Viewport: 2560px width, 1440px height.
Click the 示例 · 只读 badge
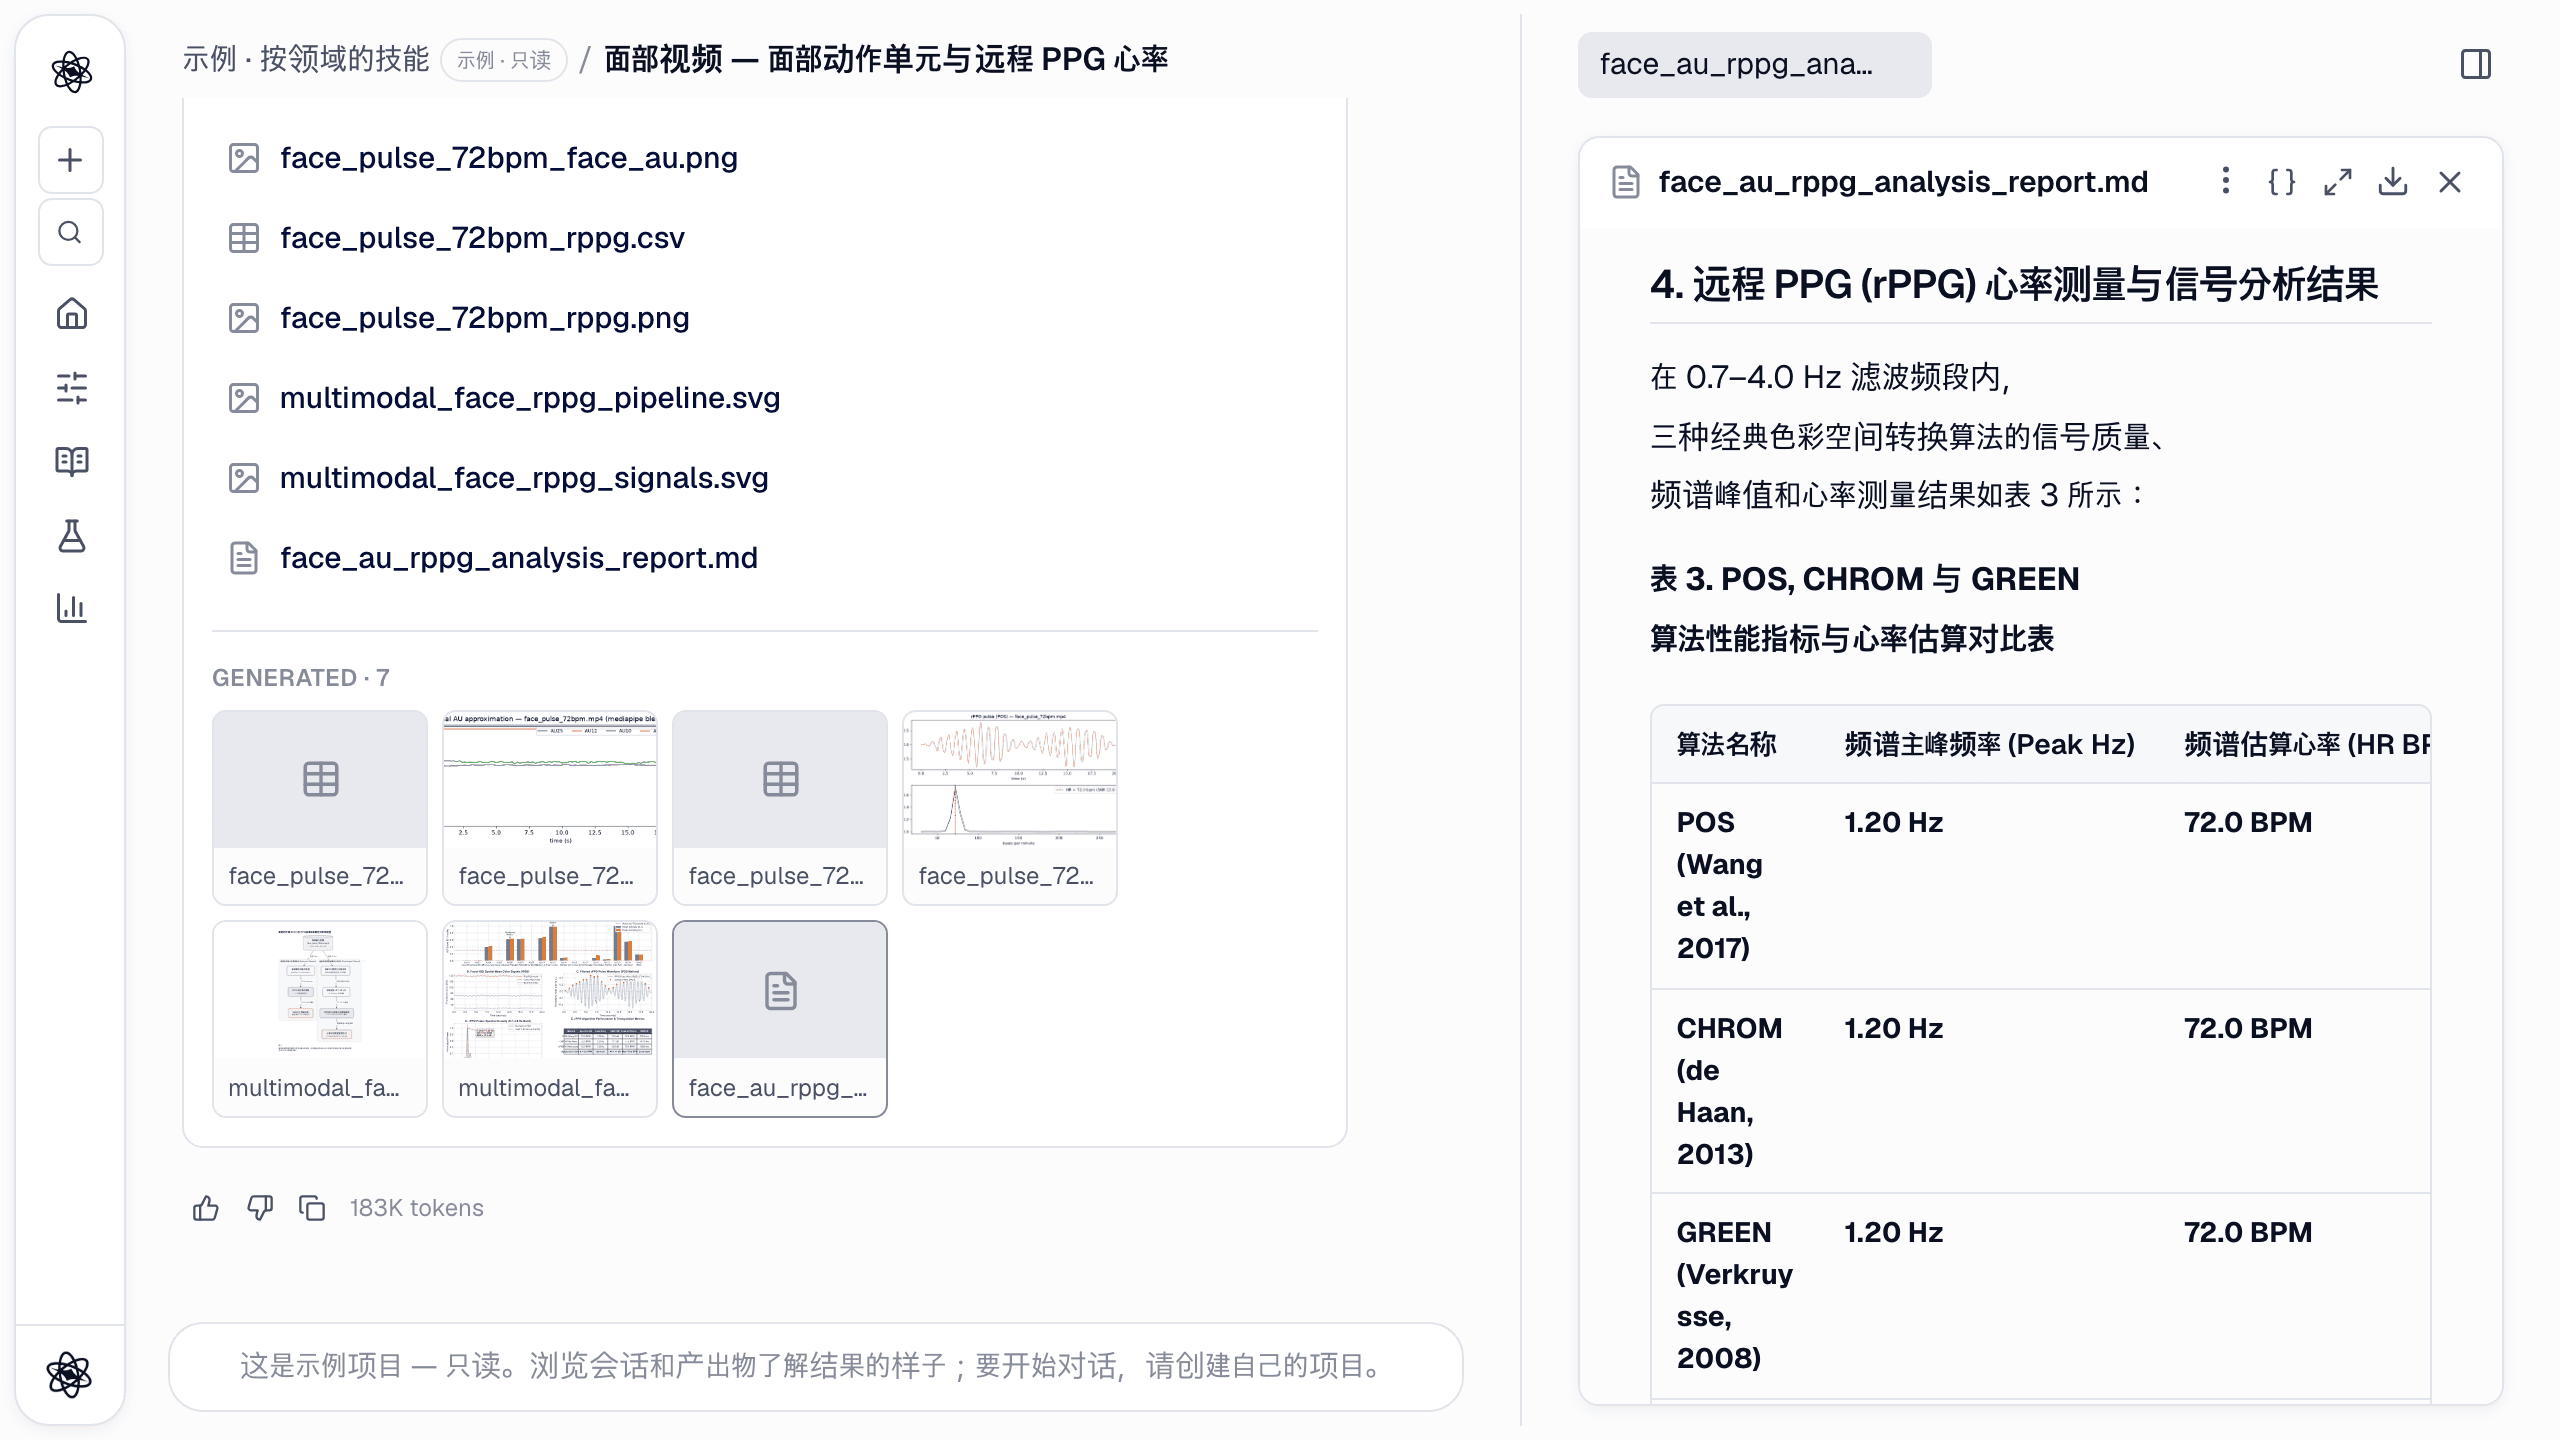point(504,60)
